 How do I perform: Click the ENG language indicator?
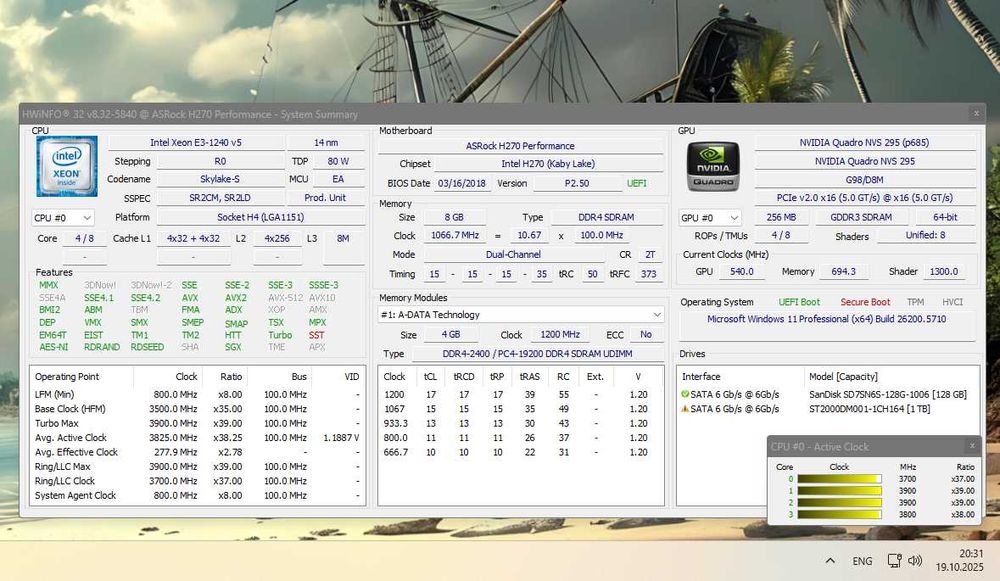(862, 561)
